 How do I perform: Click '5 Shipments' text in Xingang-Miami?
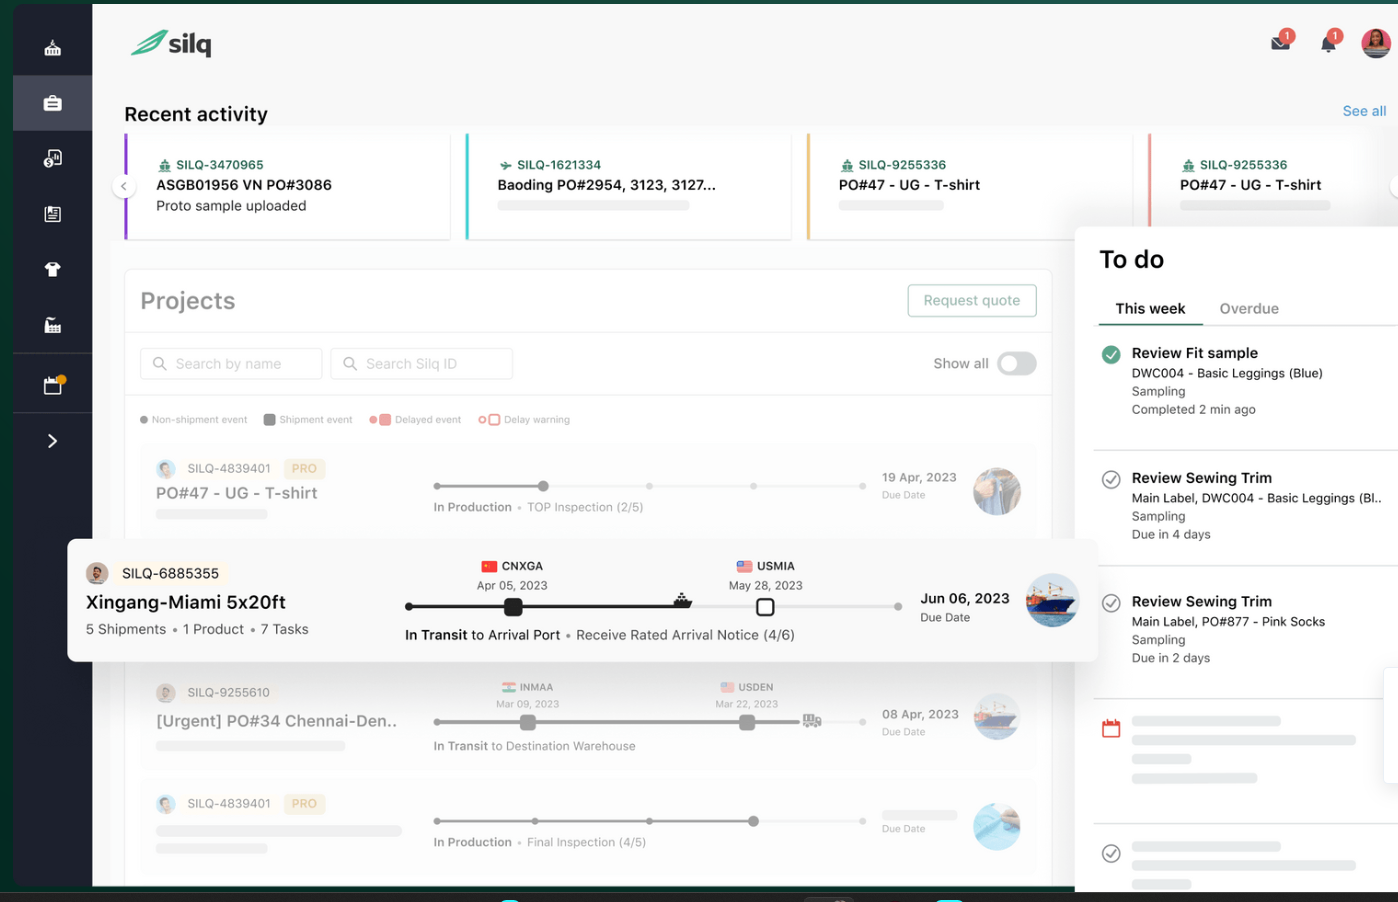coord(126,629)
